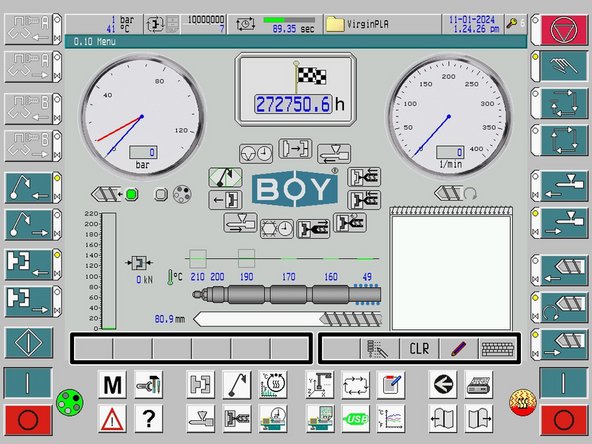Viewport: 592px width, 444px height.
Task: Toggle mold close key with right arrow
Action: 29,301
